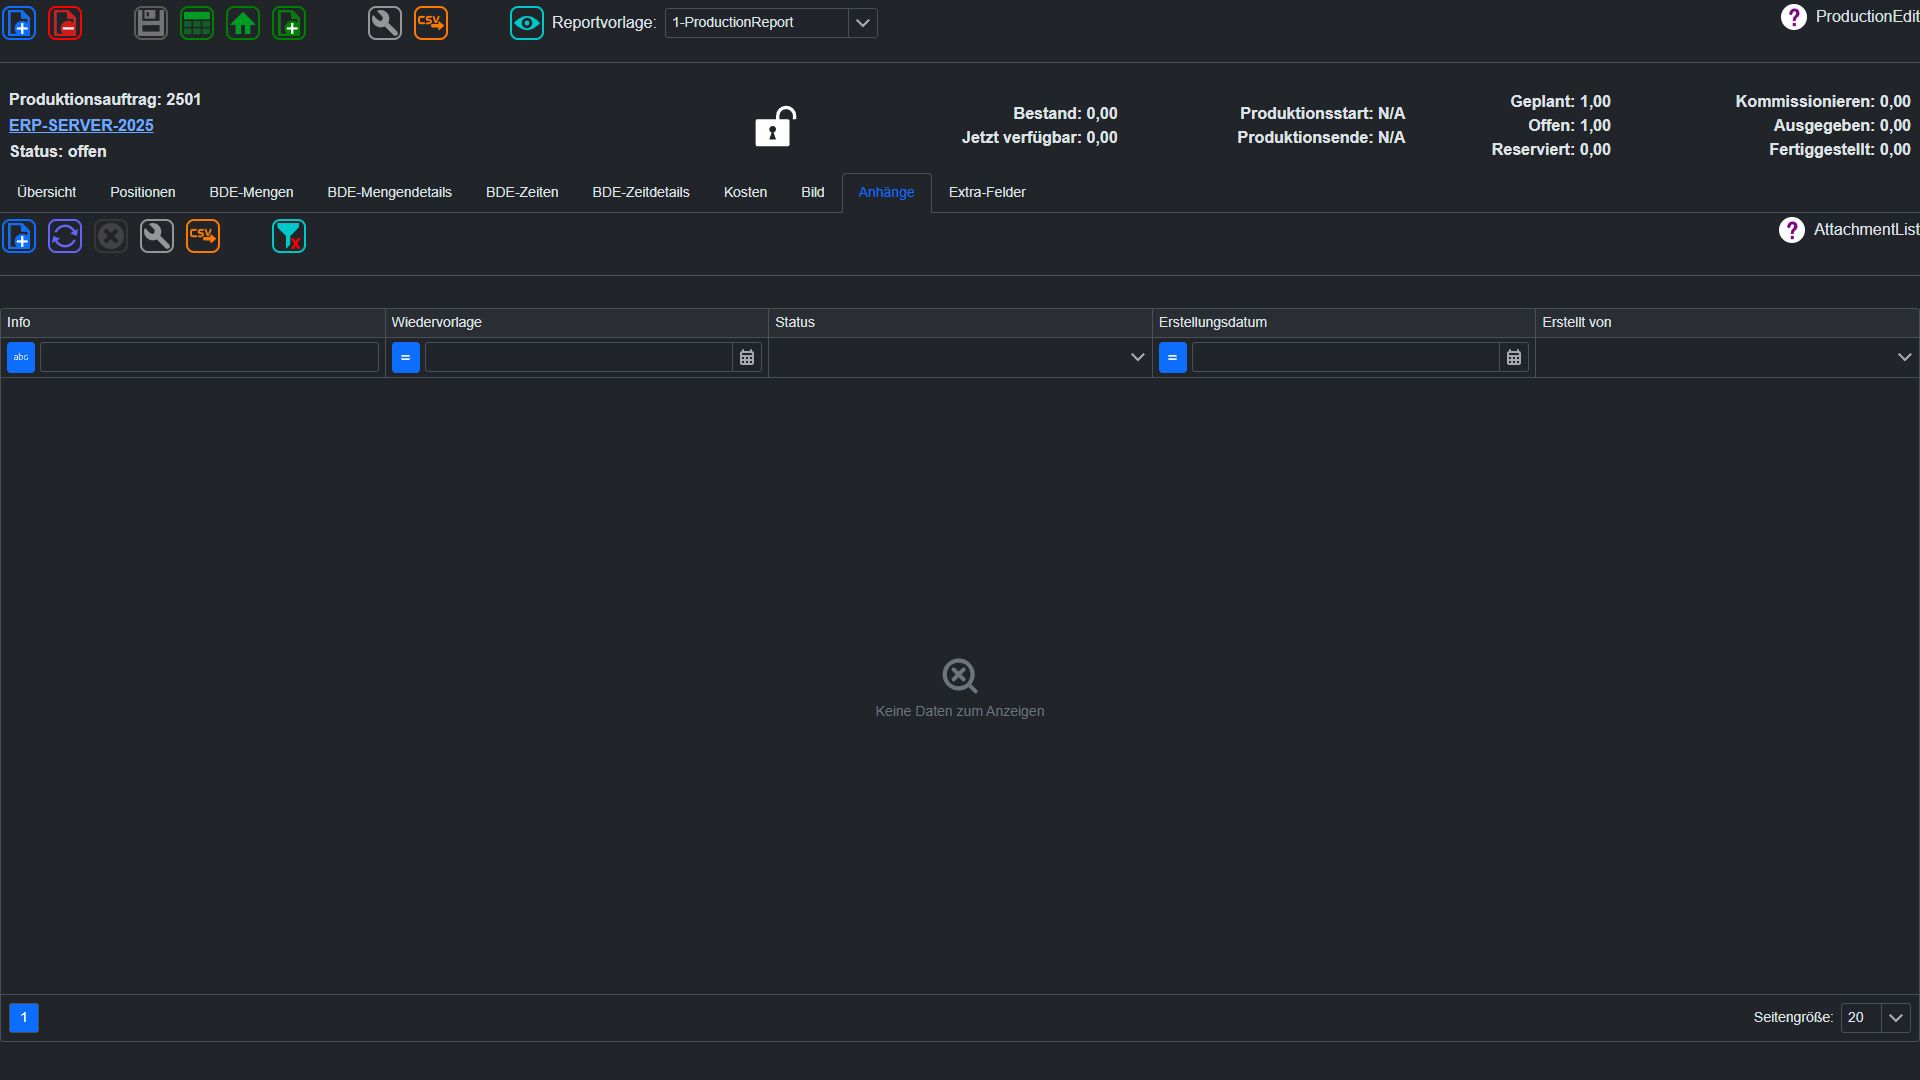Click the eye preview icon beside Reportvorlage

tap(527, 23)
